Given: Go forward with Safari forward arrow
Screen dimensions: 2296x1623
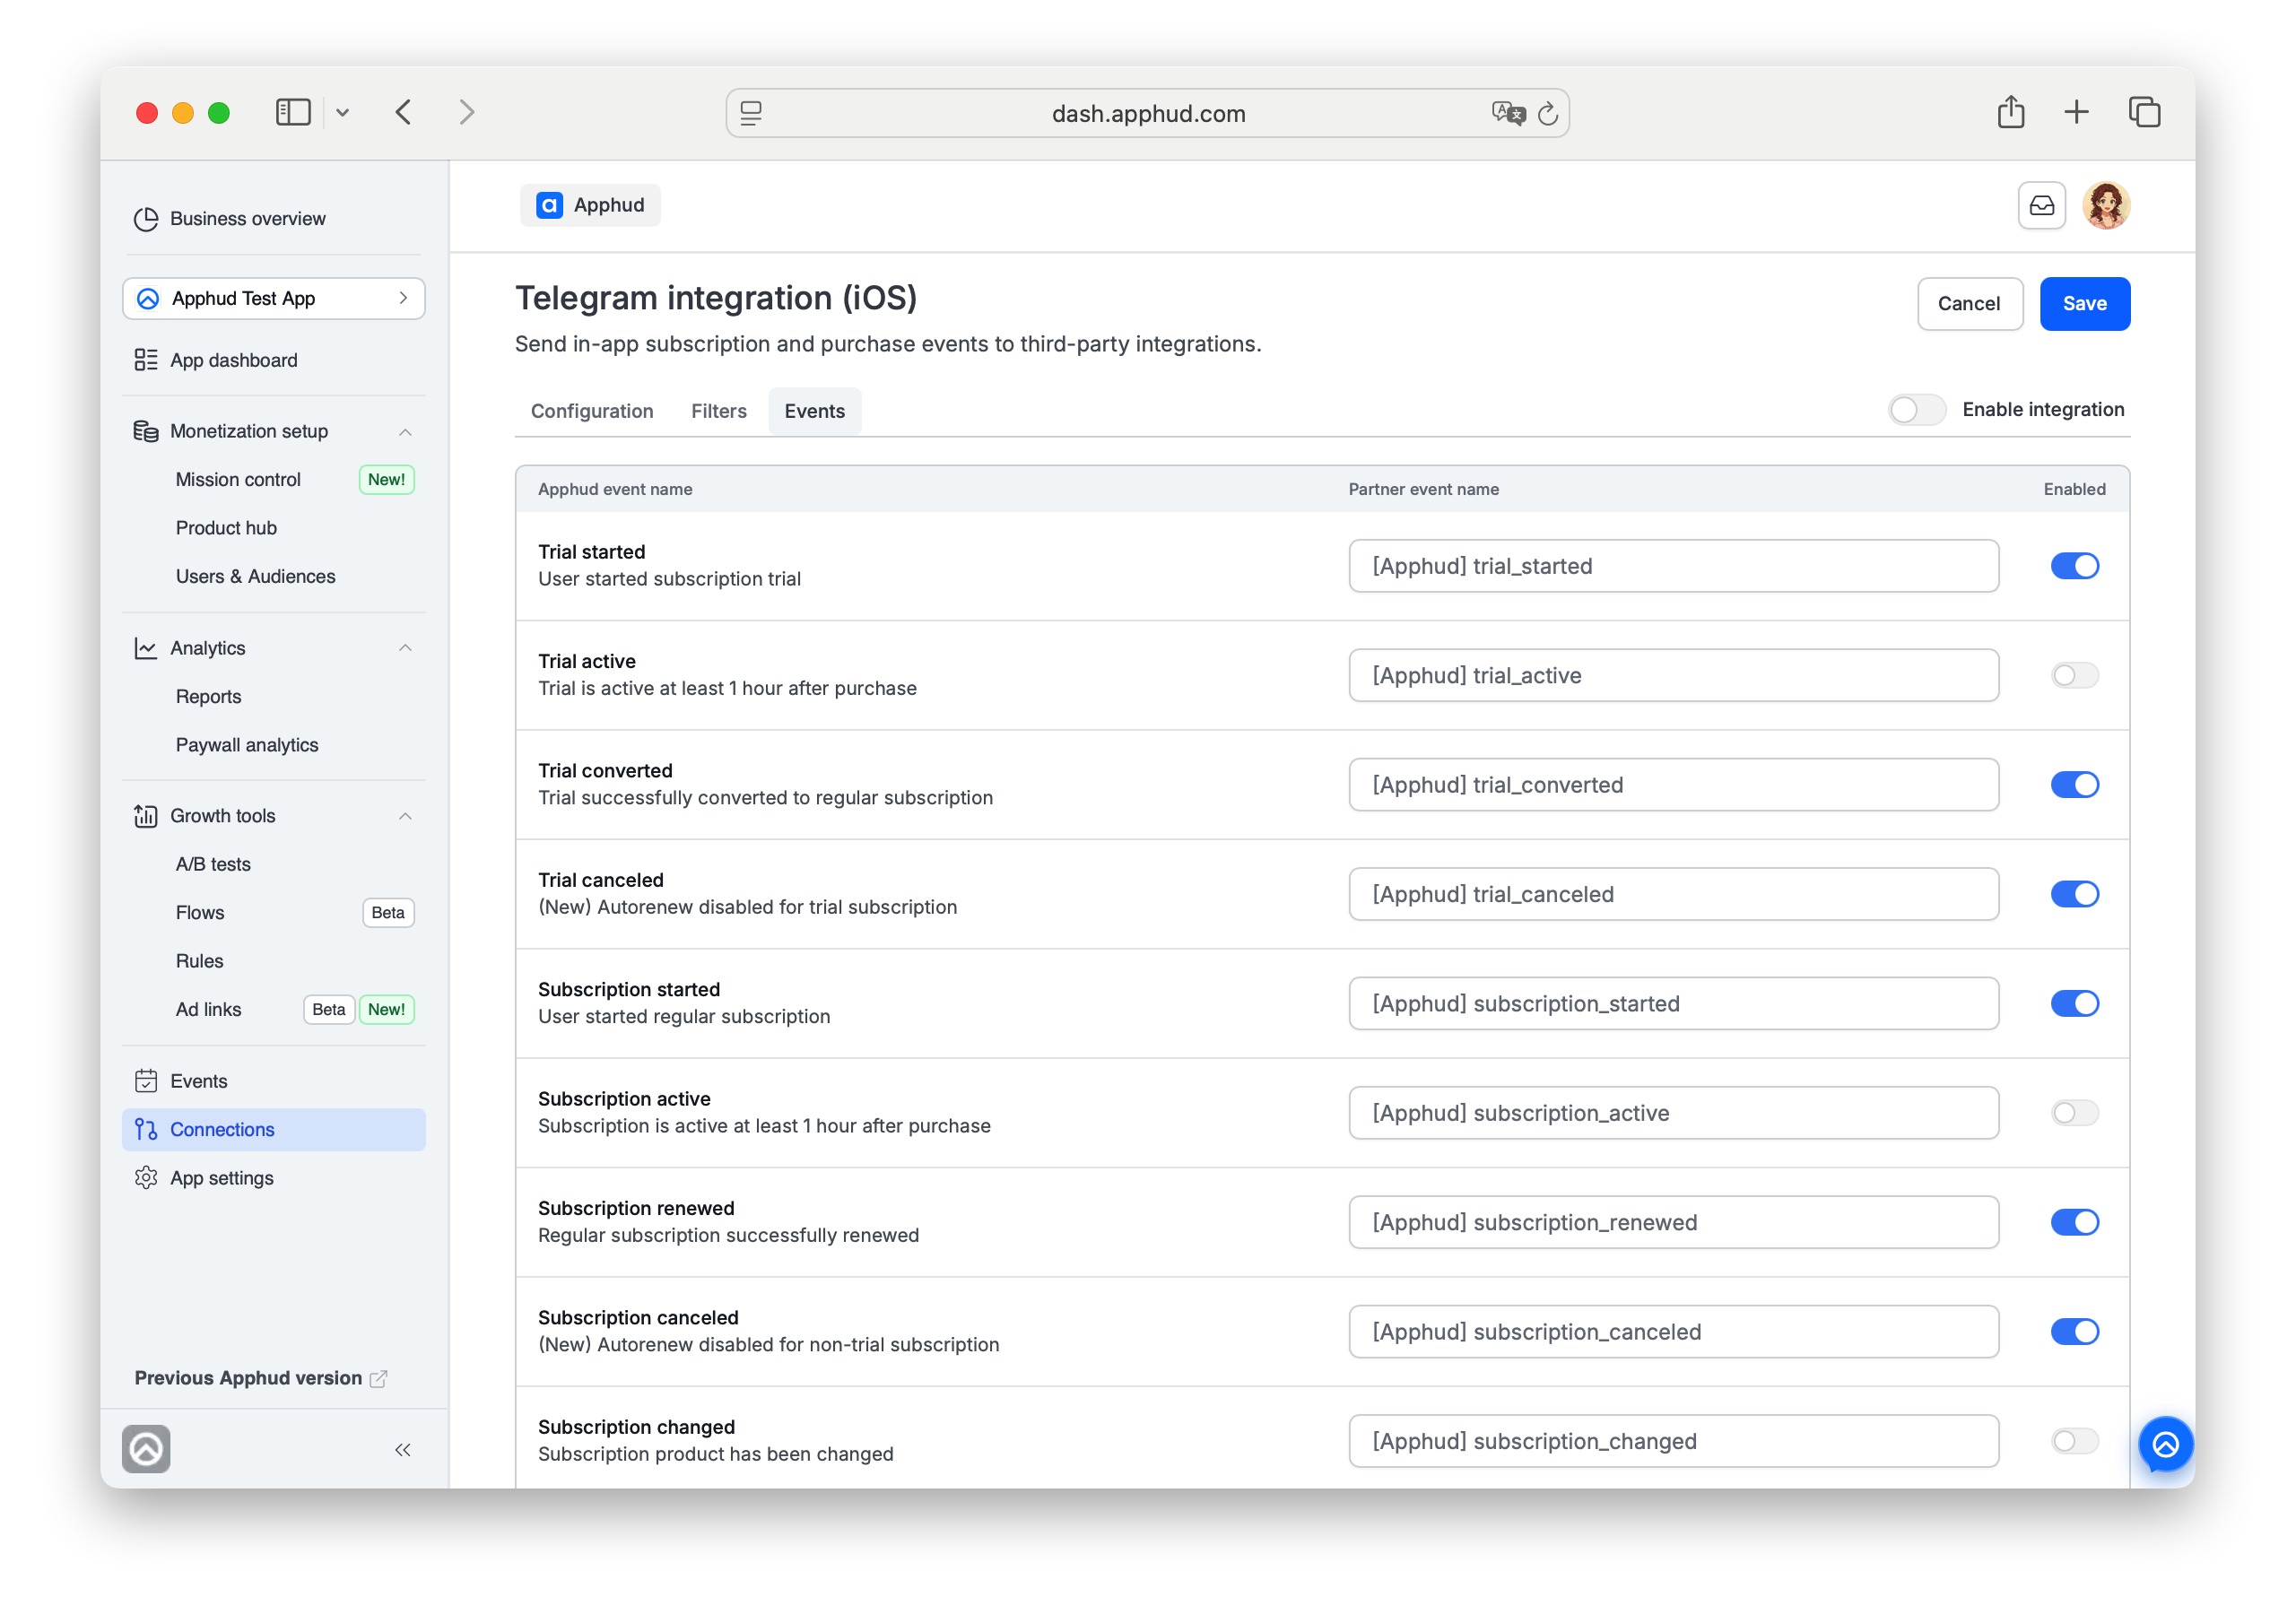Looking at the screenshot, I should click(466, 112).
